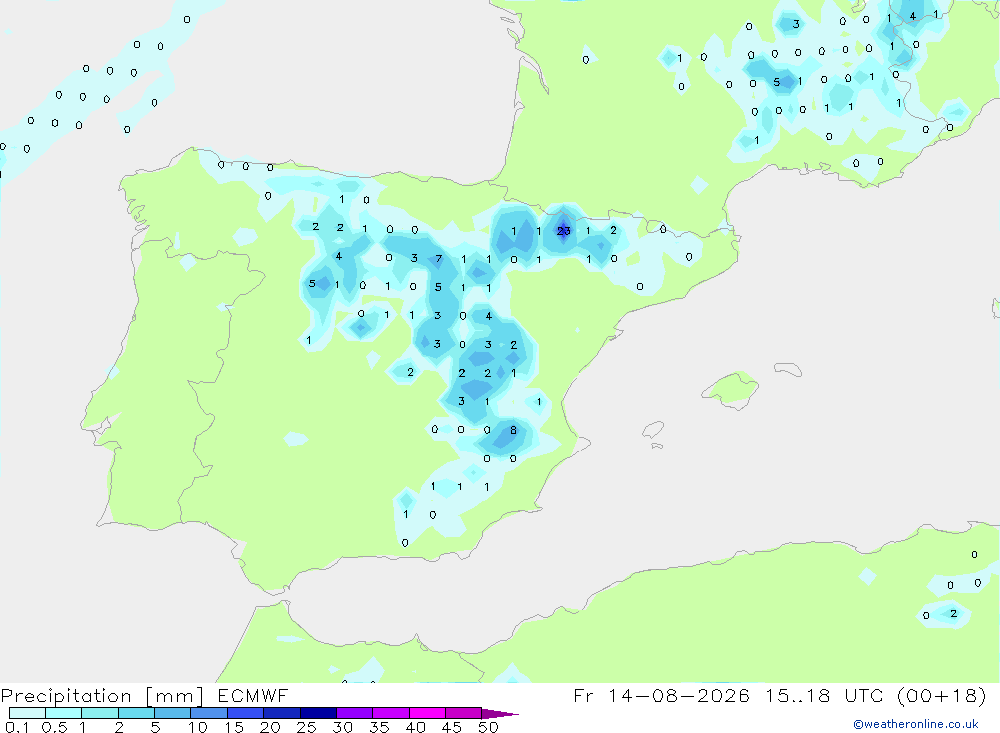1000x733 pixels.
Task: Select the lightest cyan 0.1–0.5 legend swatch
Action: 27,713
